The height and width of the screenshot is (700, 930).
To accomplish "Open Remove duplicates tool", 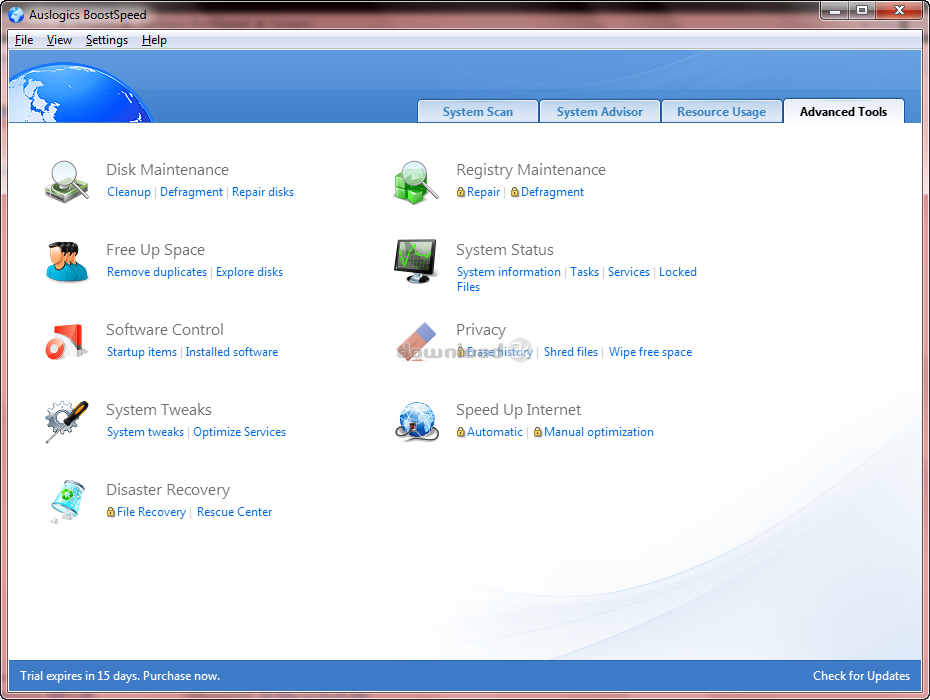I will coord(157,272).
